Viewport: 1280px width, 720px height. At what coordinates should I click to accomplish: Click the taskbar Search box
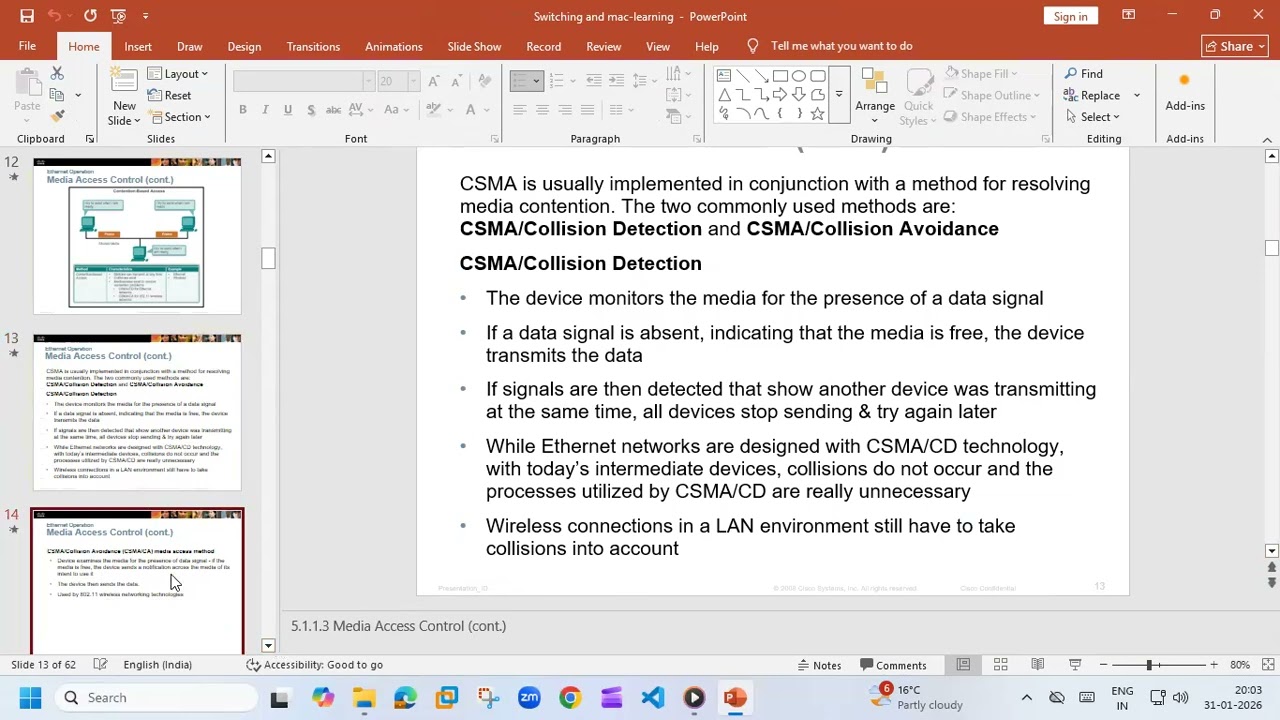click(x=158, y=698)
